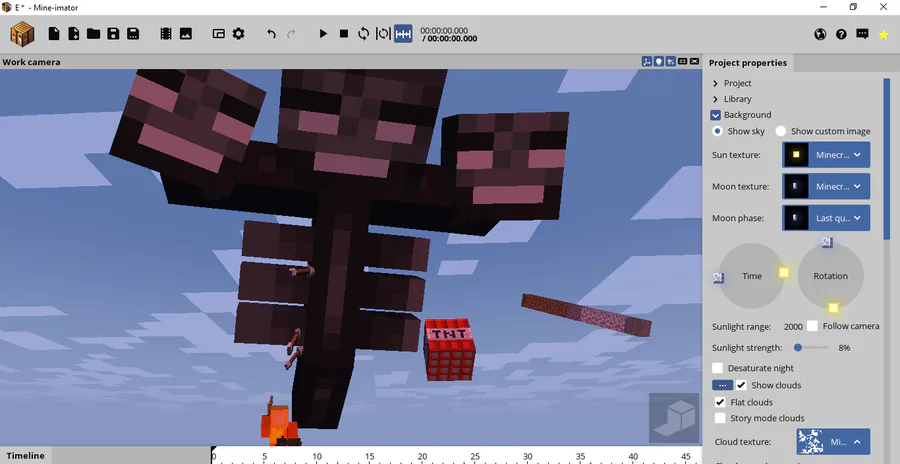Click the grayed-out redo arrow
Image resolution: width=900 pixels, height=464 pixels.
pos(291,34)
